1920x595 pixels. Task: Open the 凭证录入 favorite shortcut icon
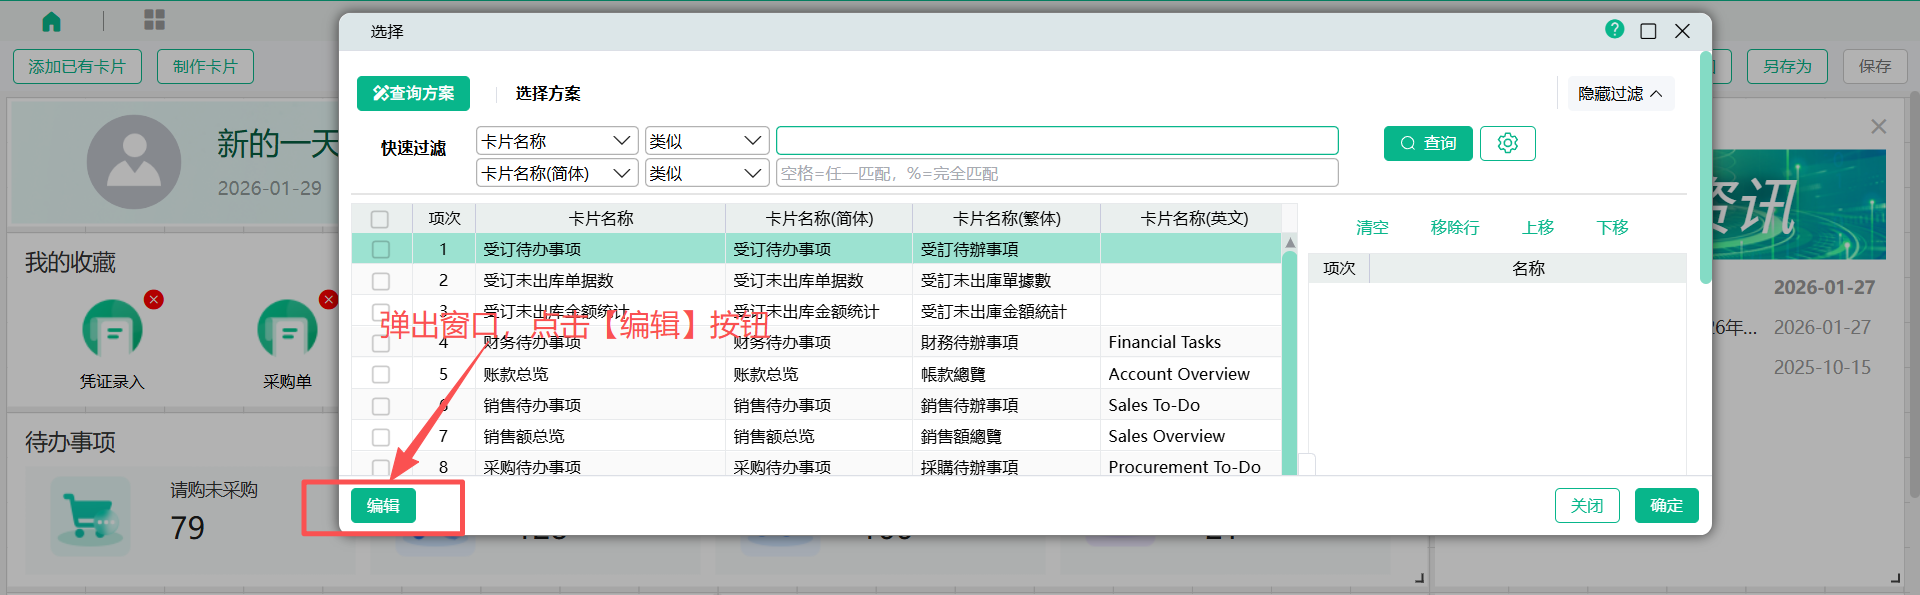112,329
